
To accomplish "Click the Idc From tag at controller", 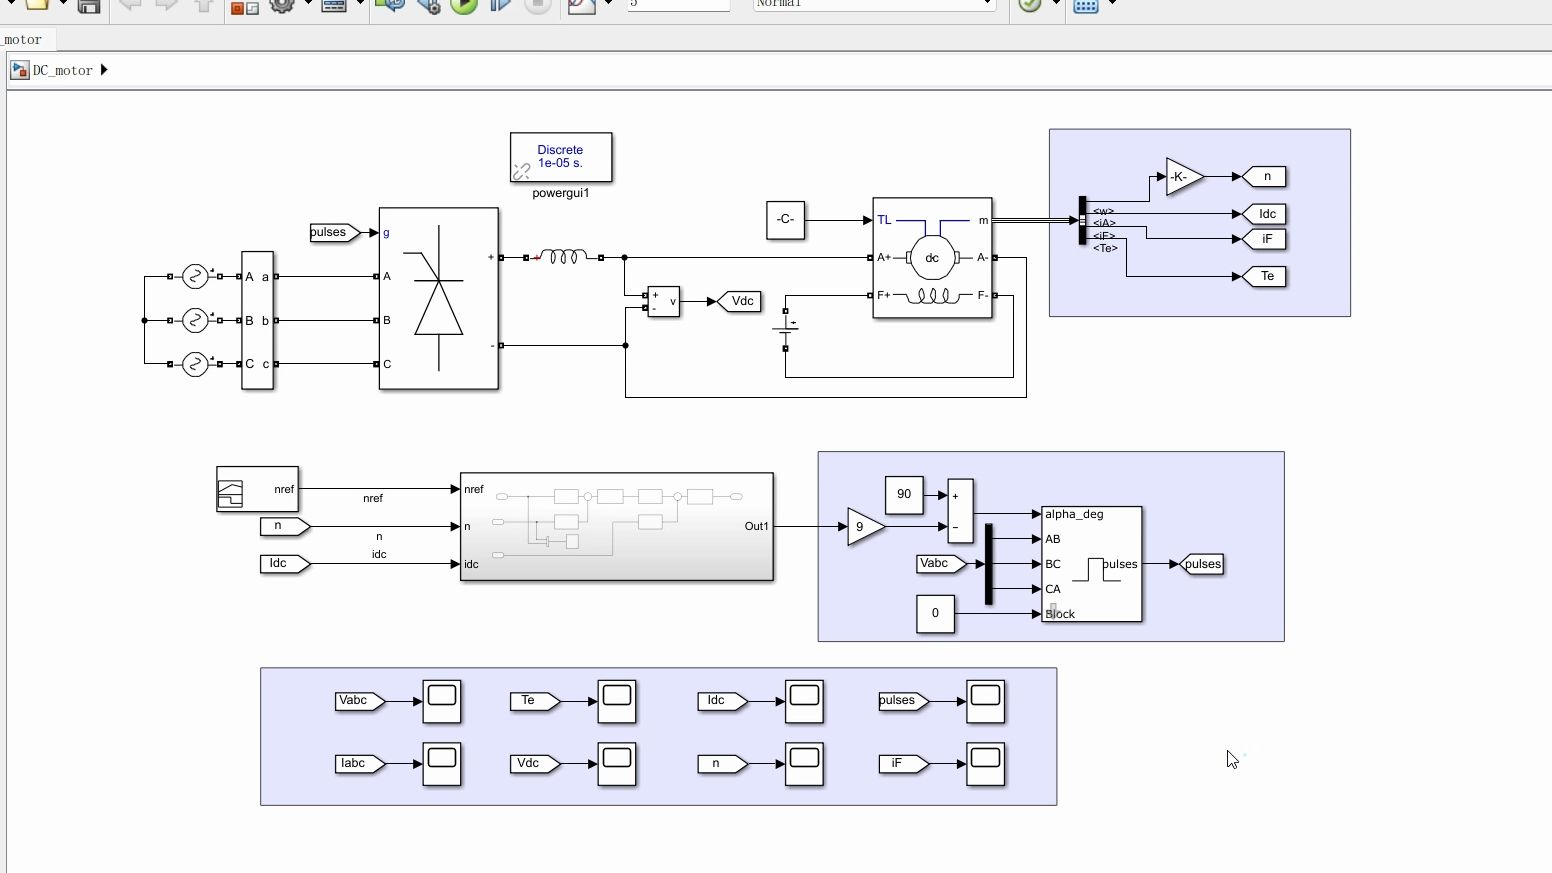I will [x=285, y=564].
